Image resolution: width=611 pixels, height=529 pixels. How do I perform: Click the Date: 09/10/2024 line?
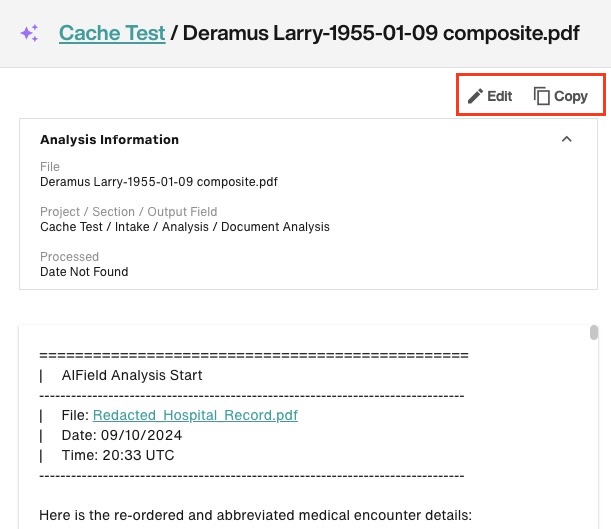pyautogui.click(x=122, y=435)
